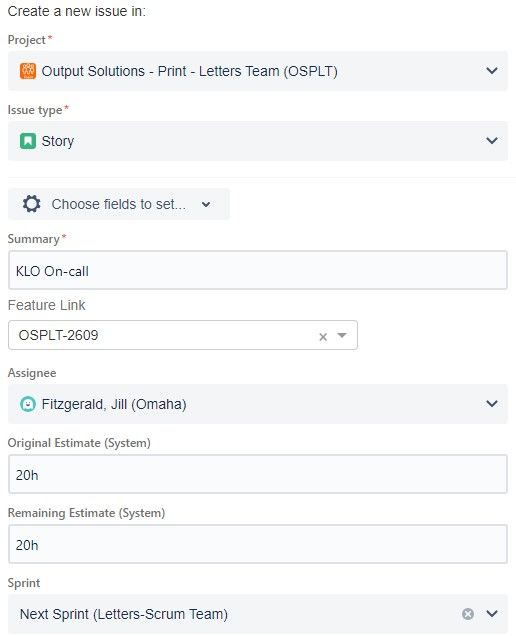This screenshot has width=516, height=636.
Task: Open the Assignee dropdown chevron
Action: click(492, 404)
